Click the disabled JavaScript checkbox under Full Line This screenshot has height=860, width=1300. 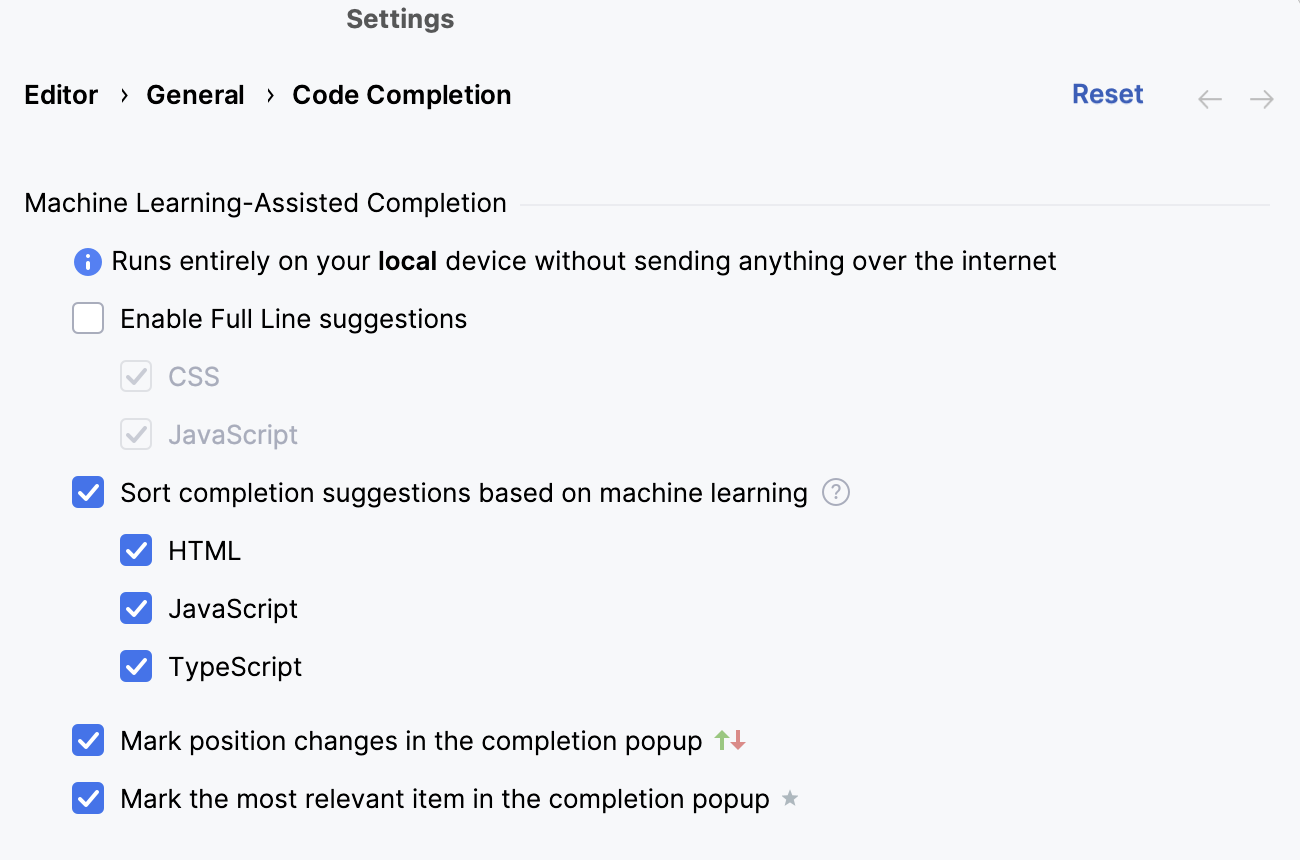[x=136, y=434]
